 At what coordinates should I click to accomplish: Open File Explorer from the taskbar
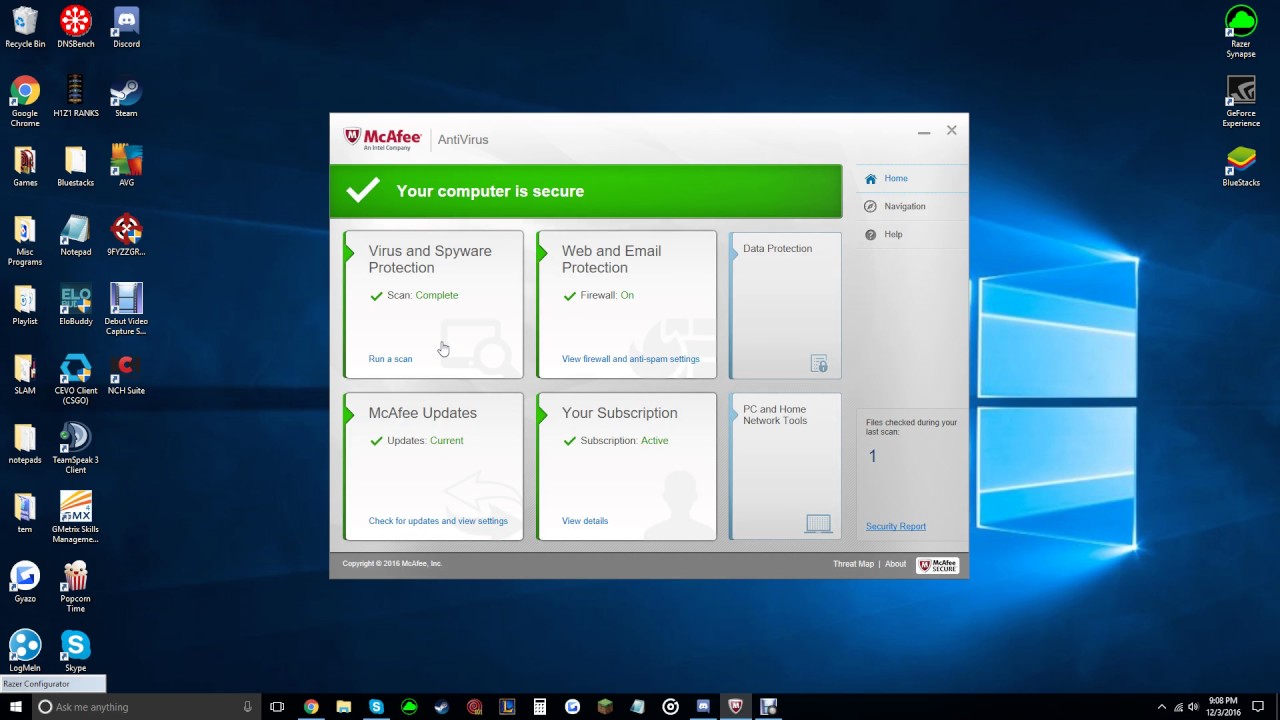343,707
